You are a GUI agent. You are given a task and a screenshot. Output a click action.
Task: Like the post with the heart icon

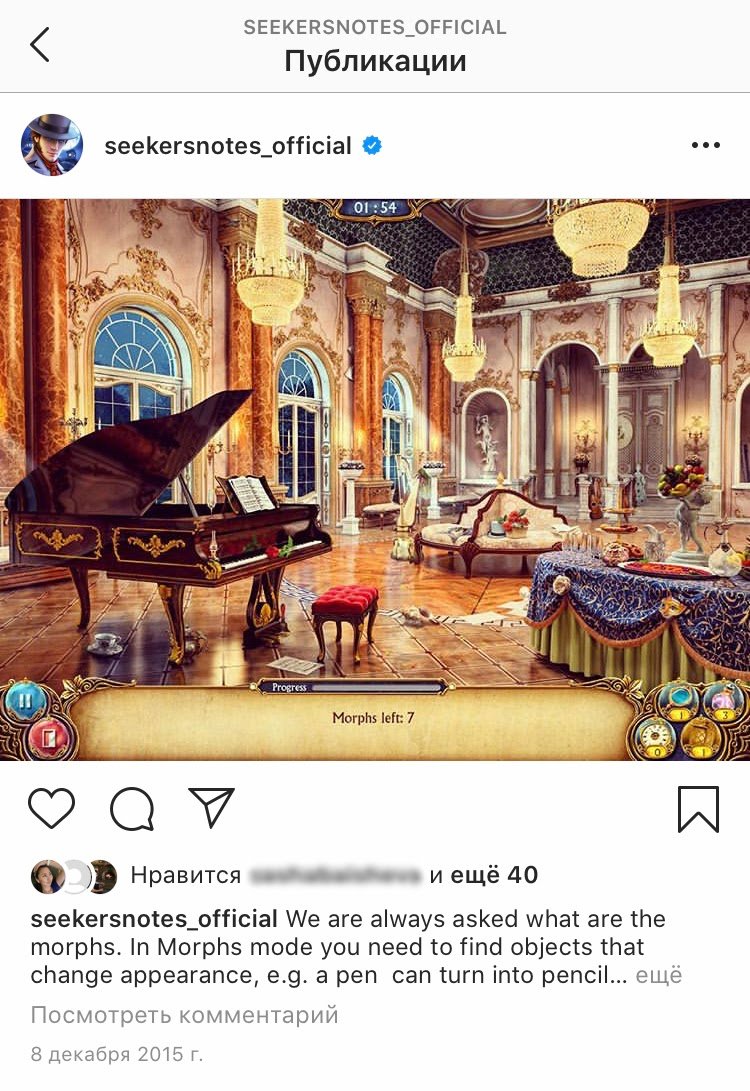51,809
